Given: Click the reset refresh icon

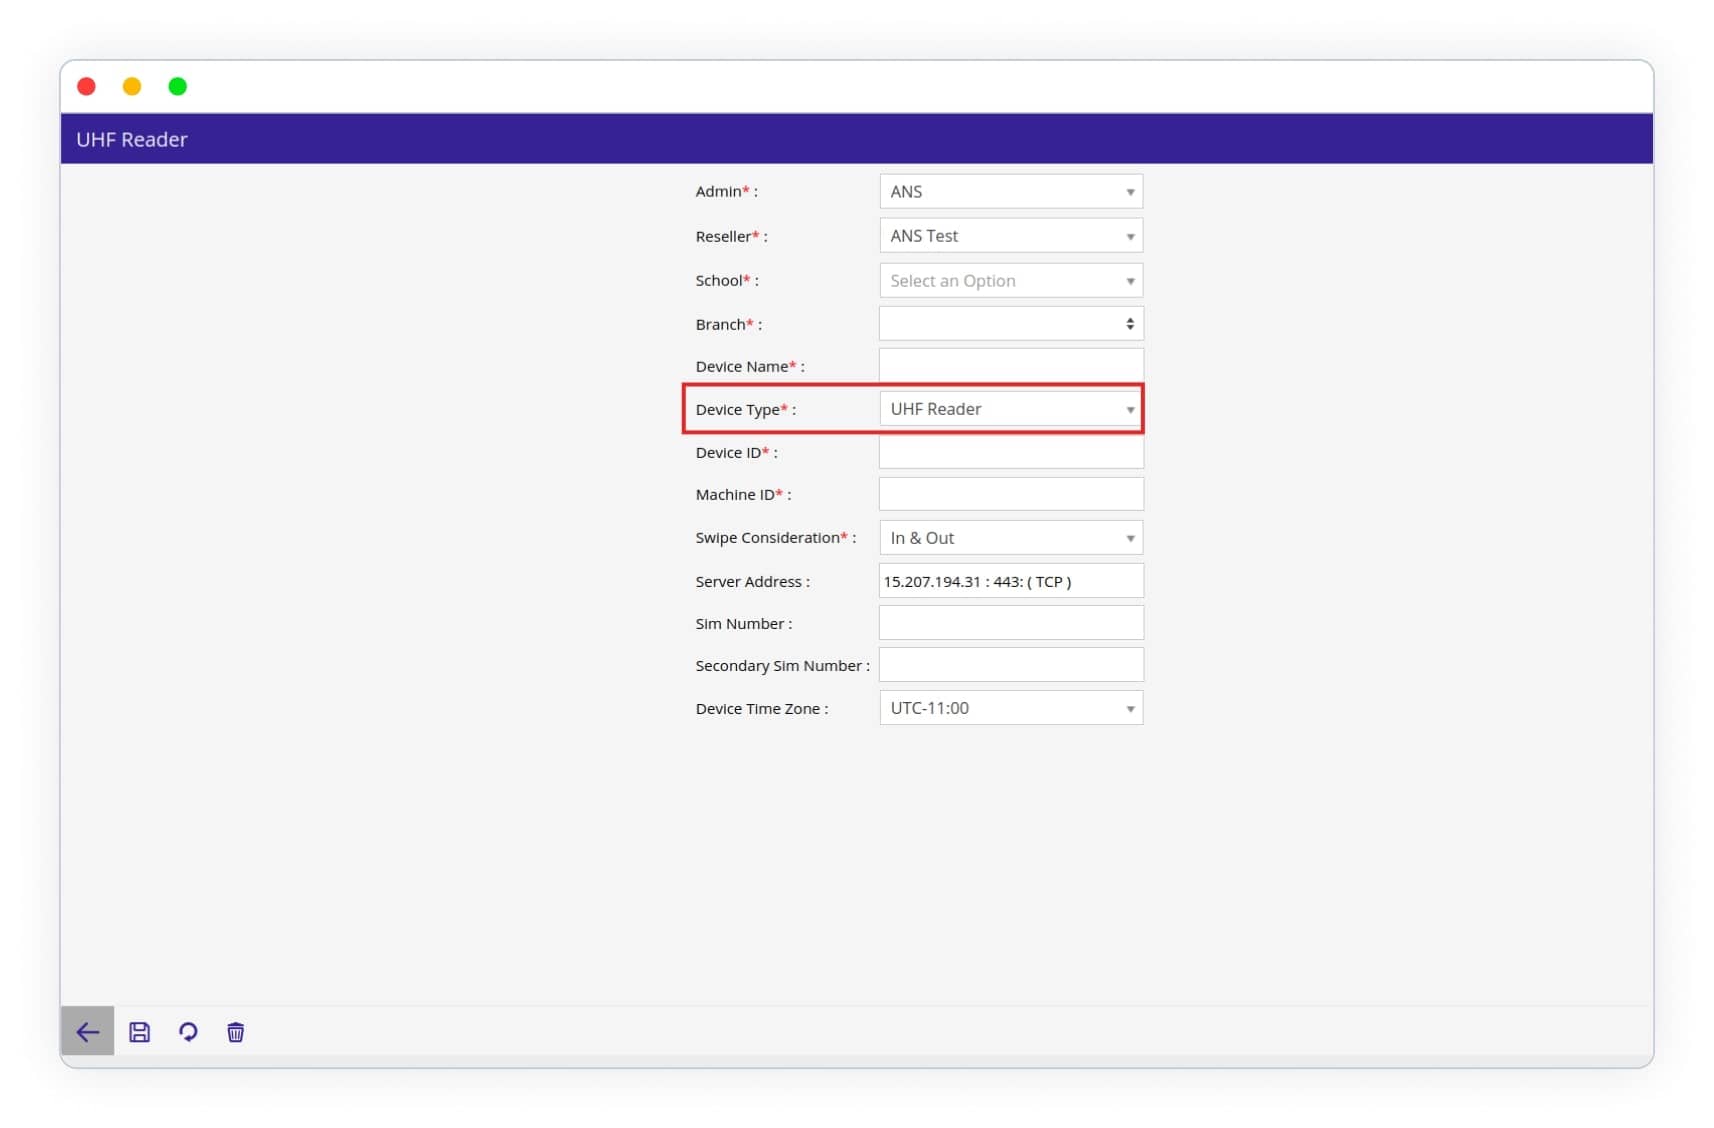Looking at the screenshot, I should [188, 1031].
